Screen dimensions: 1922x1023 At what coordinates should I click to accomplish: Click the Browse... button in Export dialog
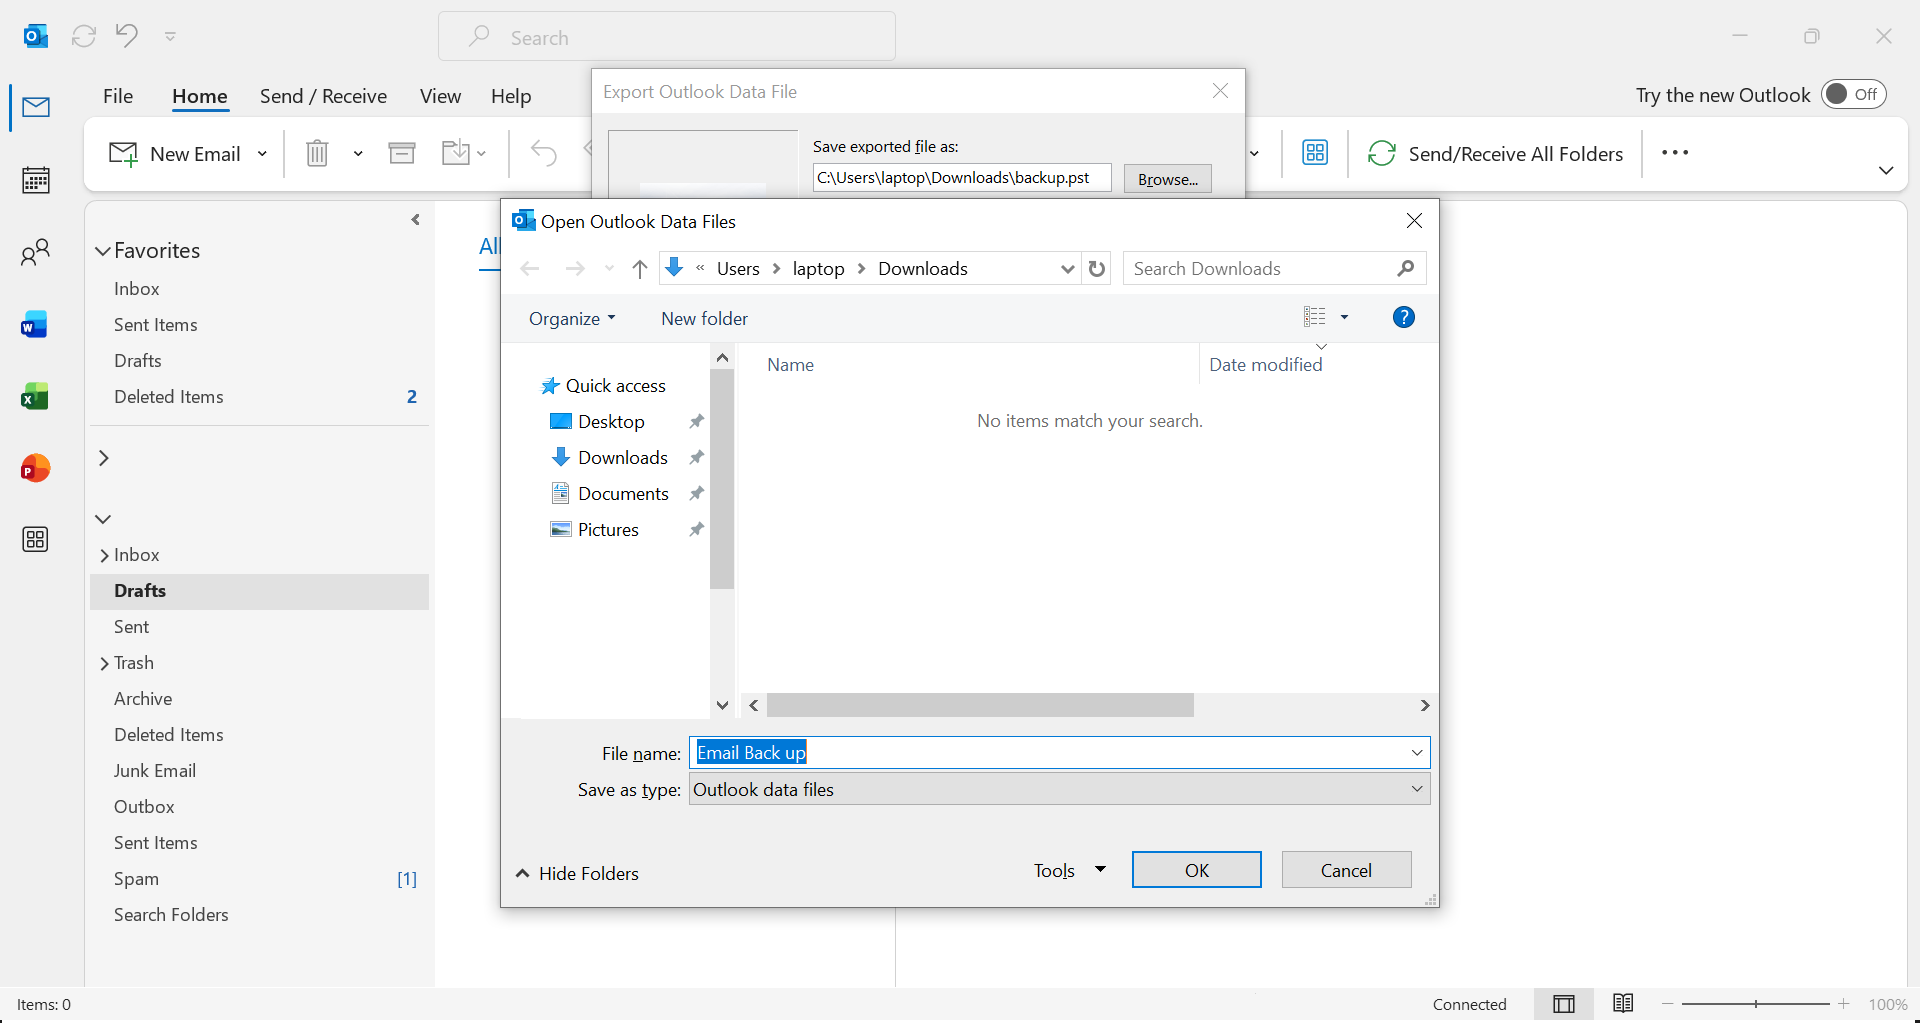(1167, 179)
